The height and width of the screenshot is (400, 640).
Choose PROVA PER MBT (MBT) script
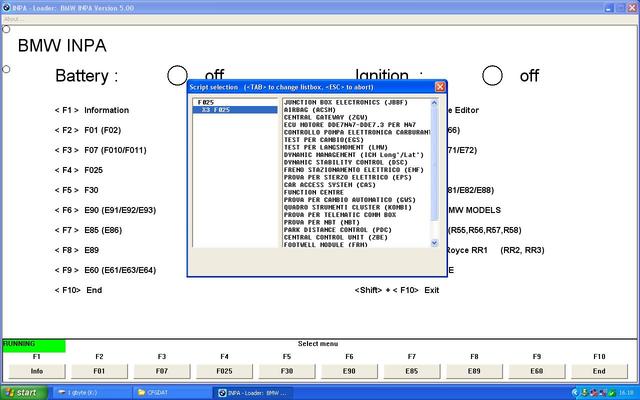pos(322,222)
